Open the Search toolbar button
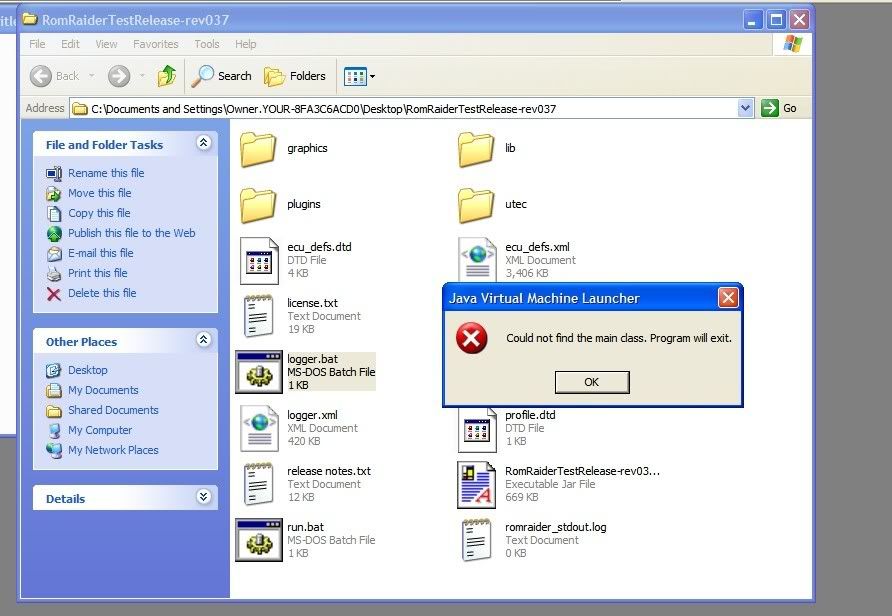 (222, 76)
